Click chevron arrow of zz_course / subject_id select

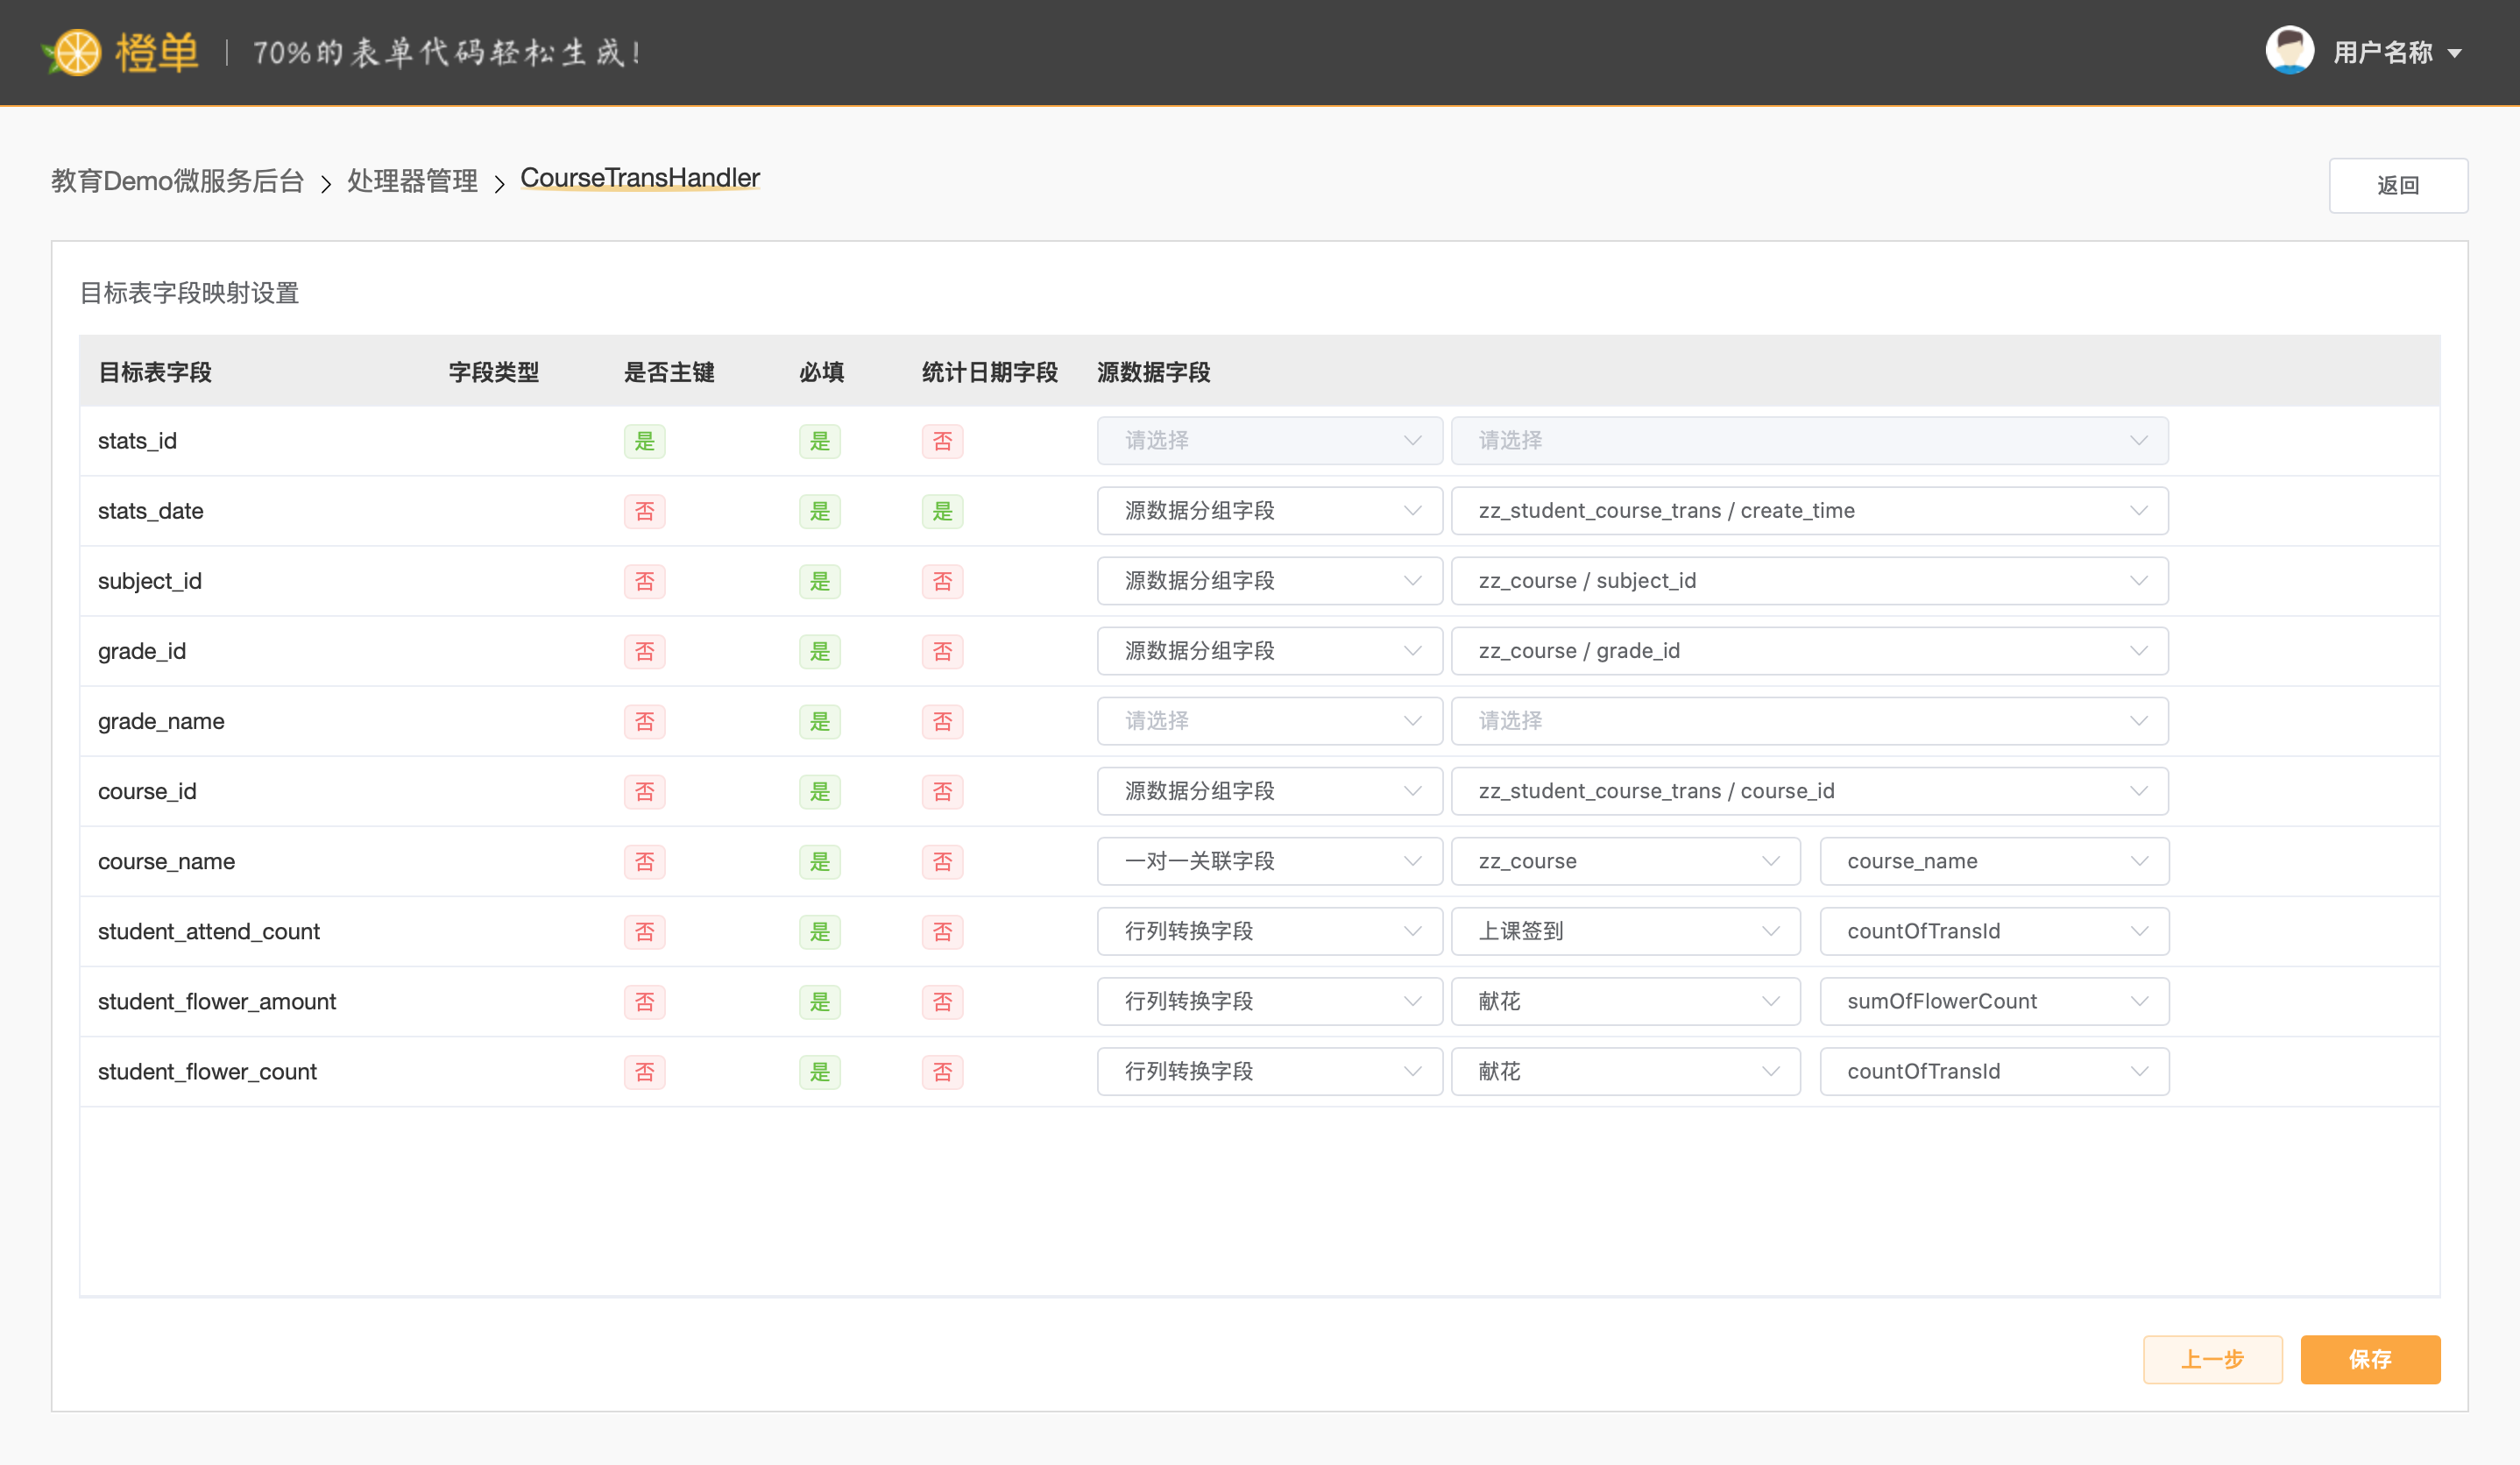[2138, 581]
